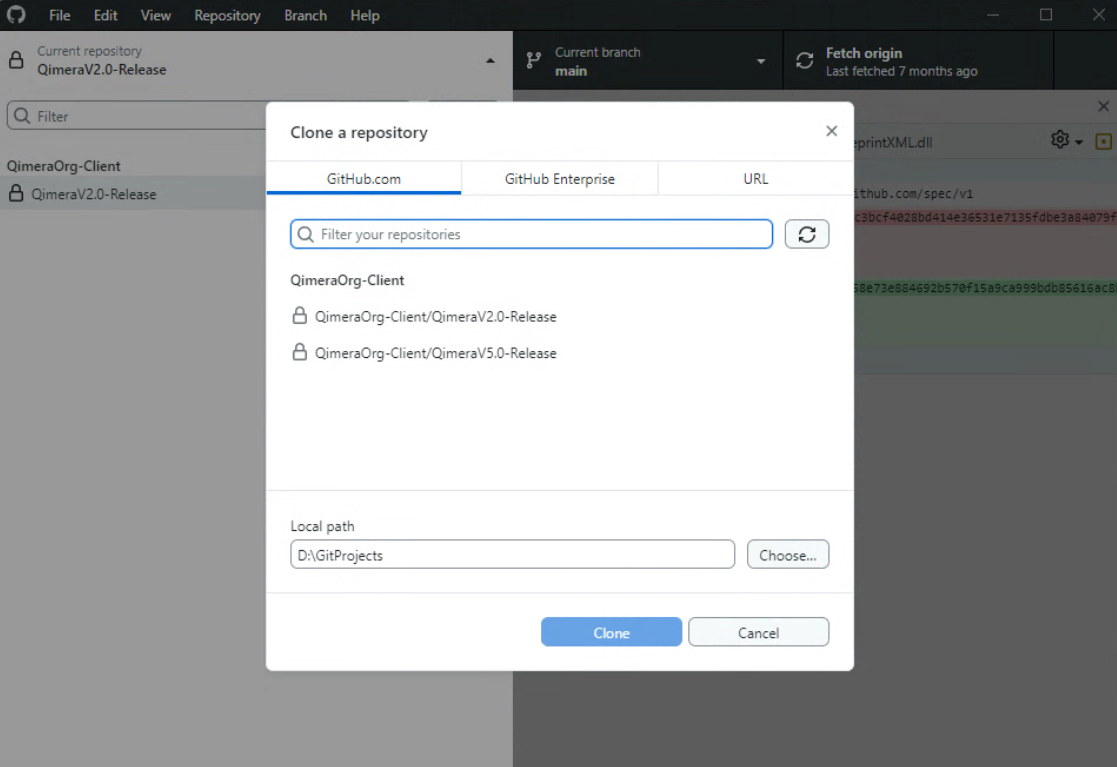Open the diff settings gear icon
This screenshot has height=767, width=1117.
click(1058, 141)
